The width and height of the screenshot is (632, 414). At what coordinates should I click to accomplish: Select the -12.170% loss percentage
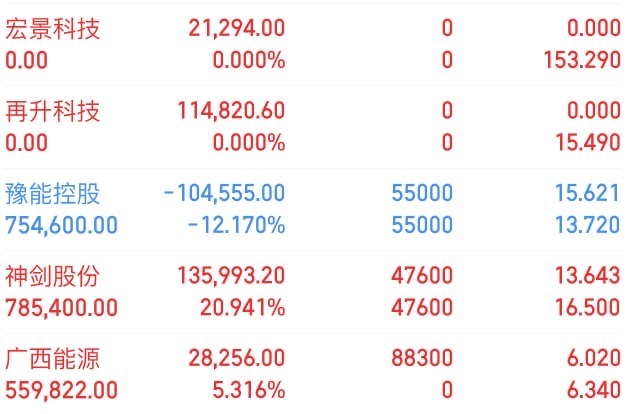pos(237,225)
